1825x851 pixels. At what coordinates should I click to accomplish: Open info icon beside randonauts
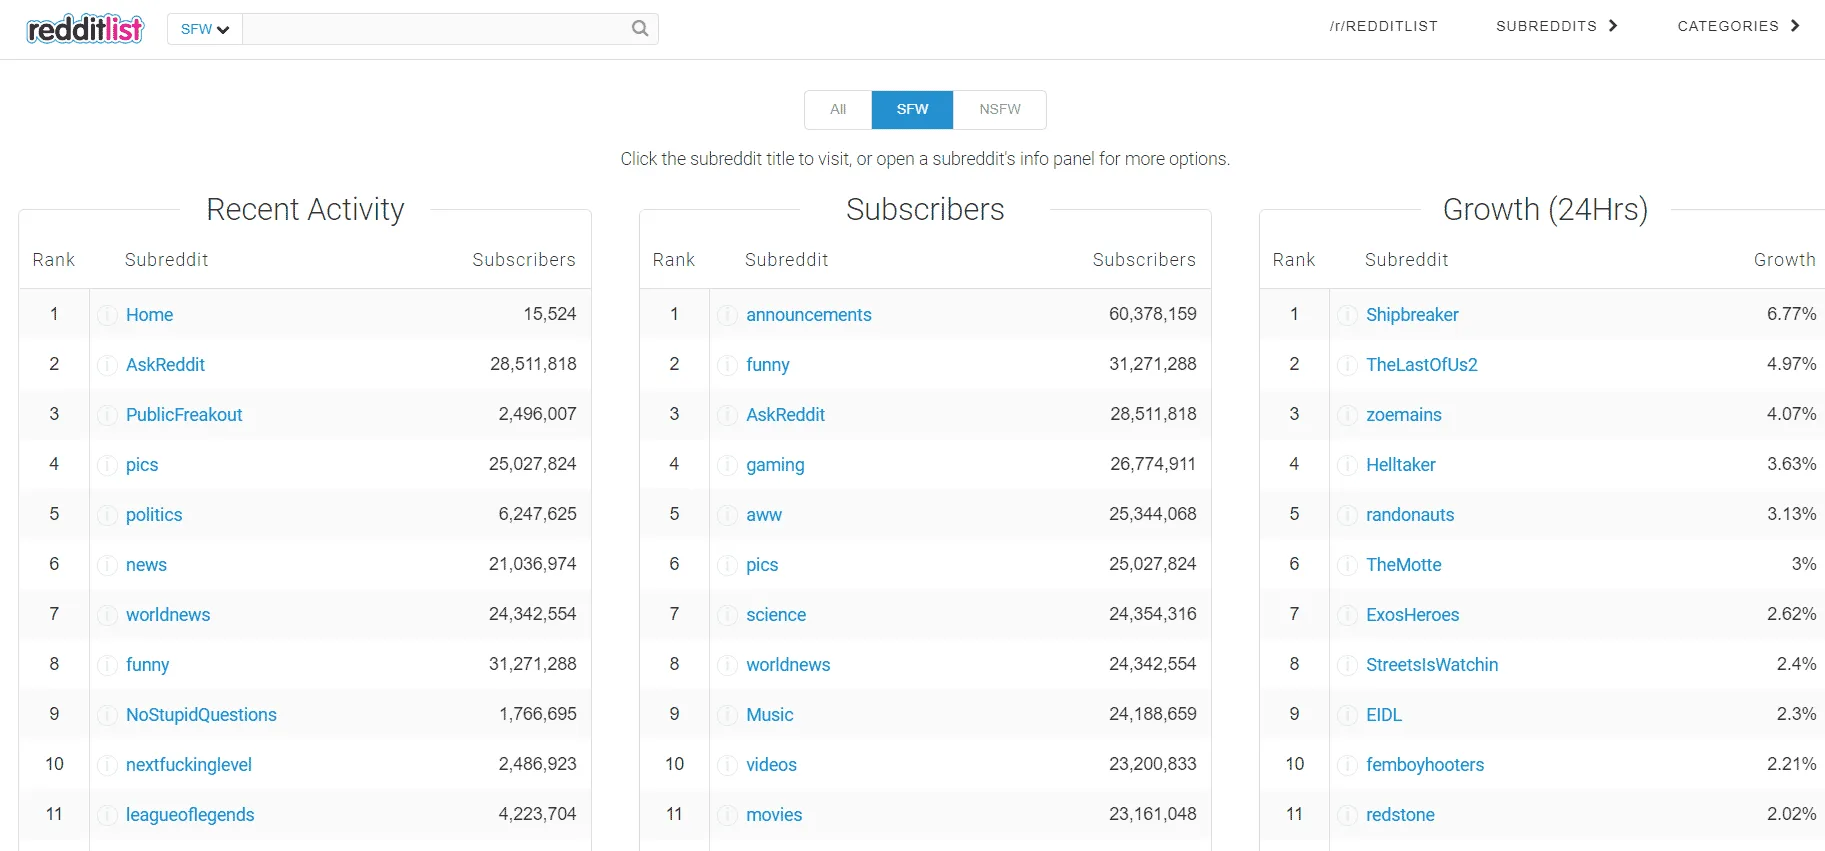[x=1347, y=515]
